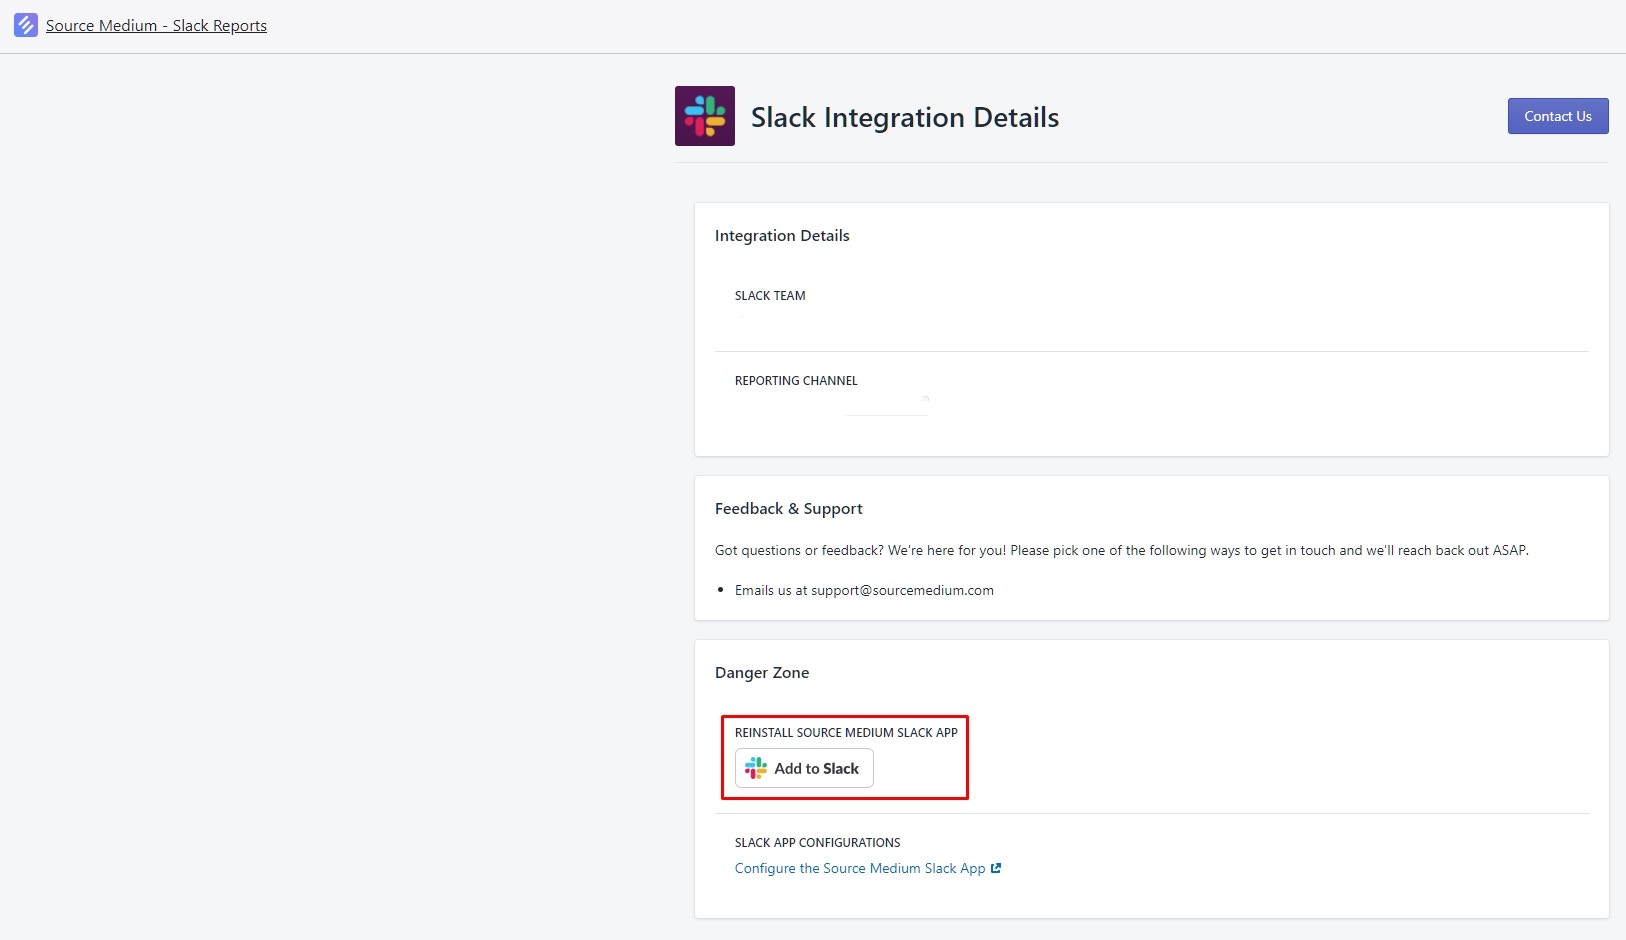Click the Slack Integration Details heading

point(905,117)
